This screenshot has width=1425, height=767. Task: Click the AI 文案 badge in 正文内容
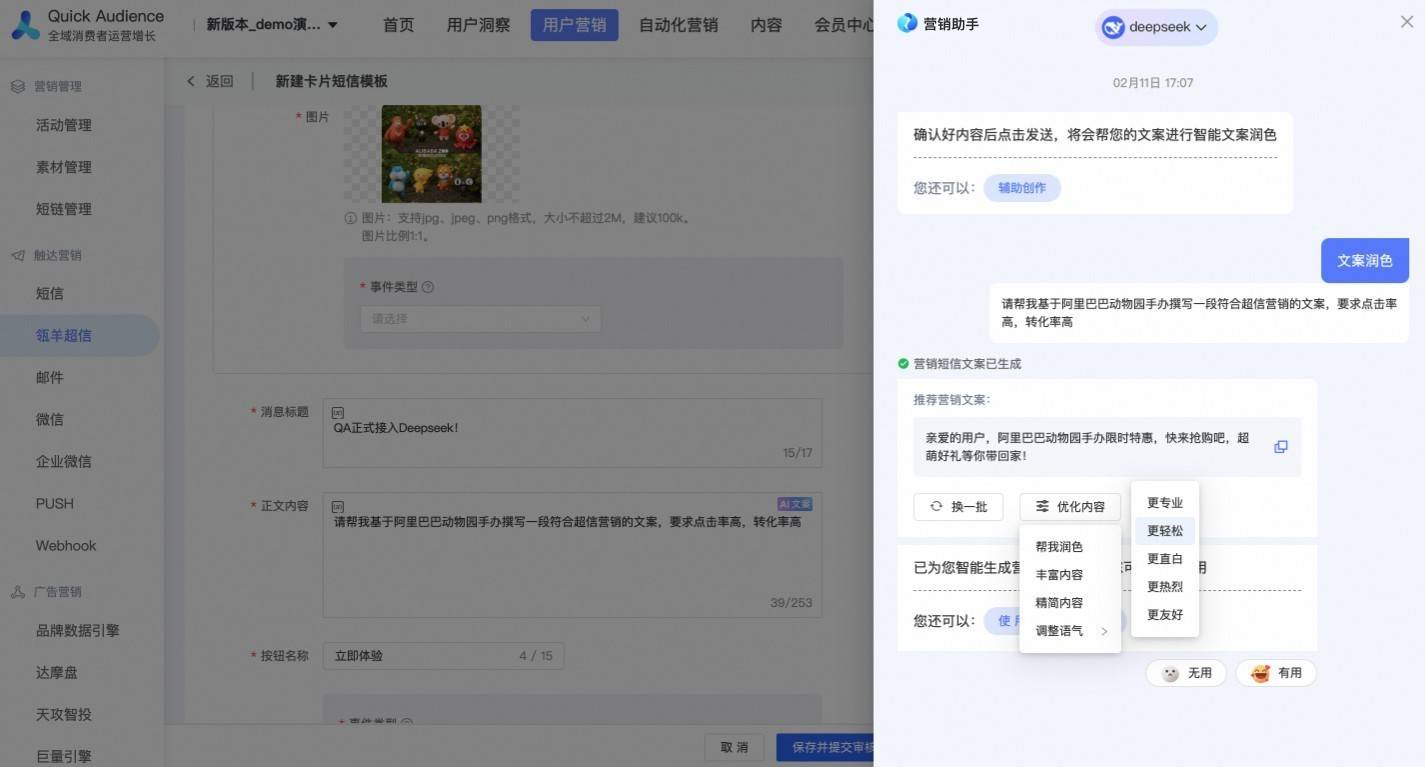click(796, 505)
